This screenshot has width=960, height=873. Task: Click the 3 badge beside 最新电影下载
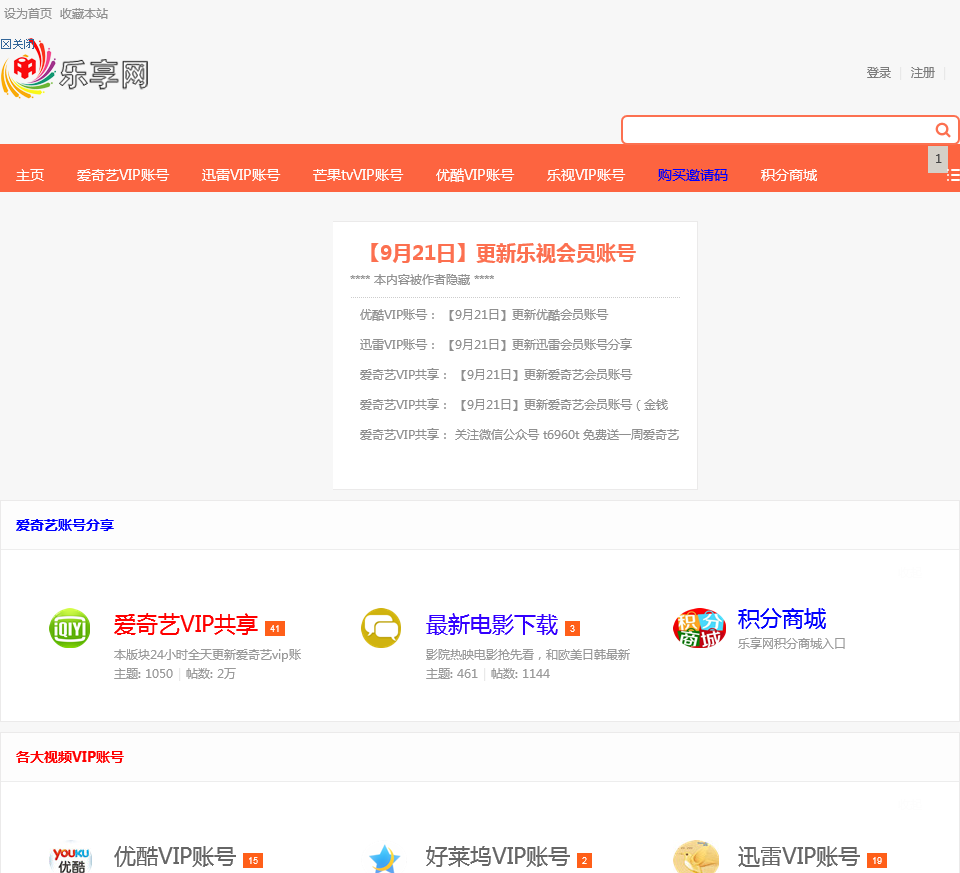point(572,628)
